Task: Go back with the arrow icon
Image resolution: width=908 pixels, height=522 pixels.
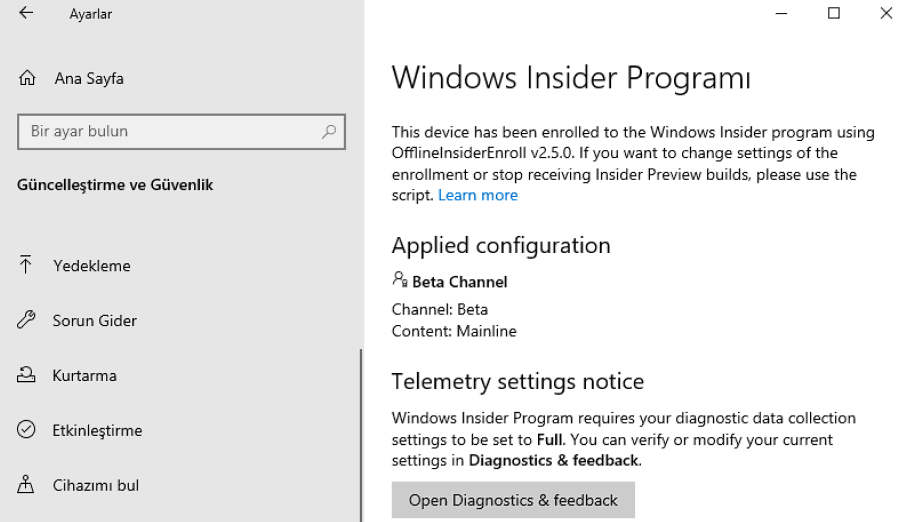Action: (26, 13)
